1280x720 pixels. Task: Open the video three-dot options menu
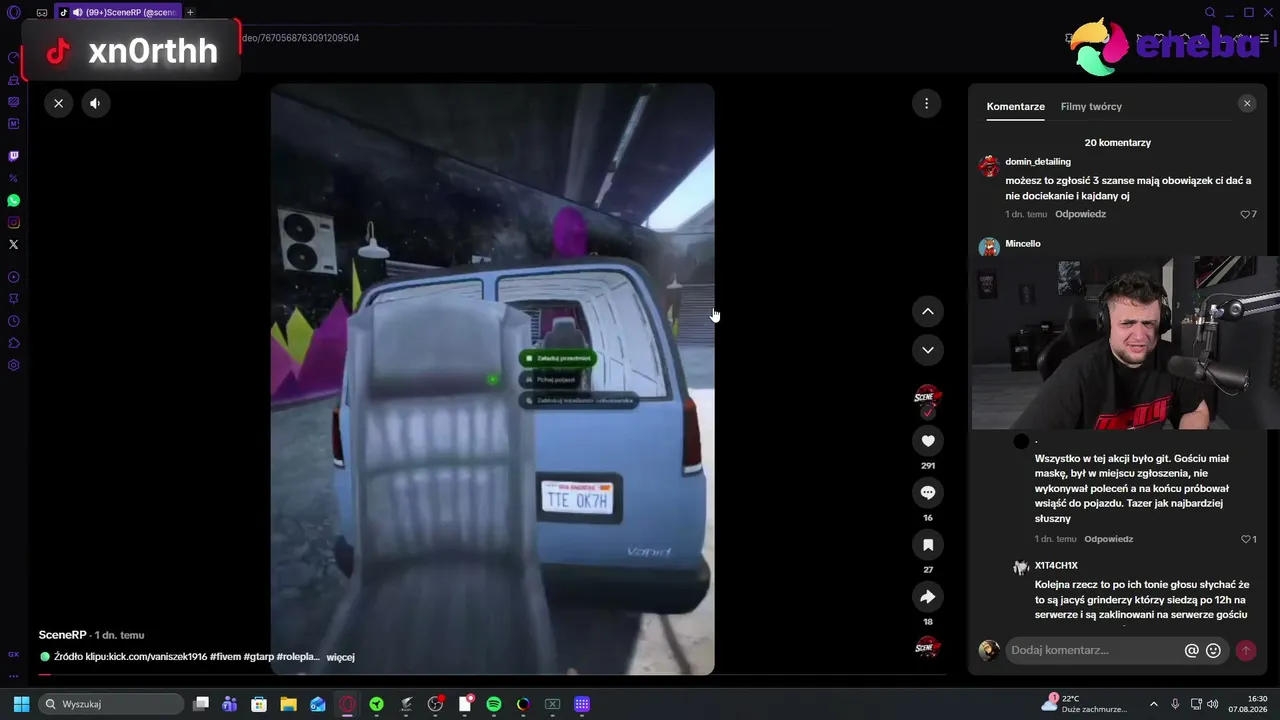tap(926, 103)
